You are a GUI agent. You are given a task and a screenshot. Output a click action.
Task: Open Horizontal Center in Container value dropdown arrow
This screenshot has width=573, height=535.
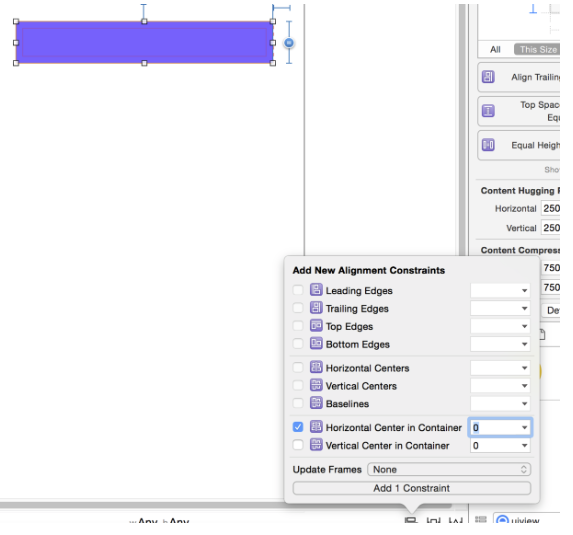click(x=524, y=428)
